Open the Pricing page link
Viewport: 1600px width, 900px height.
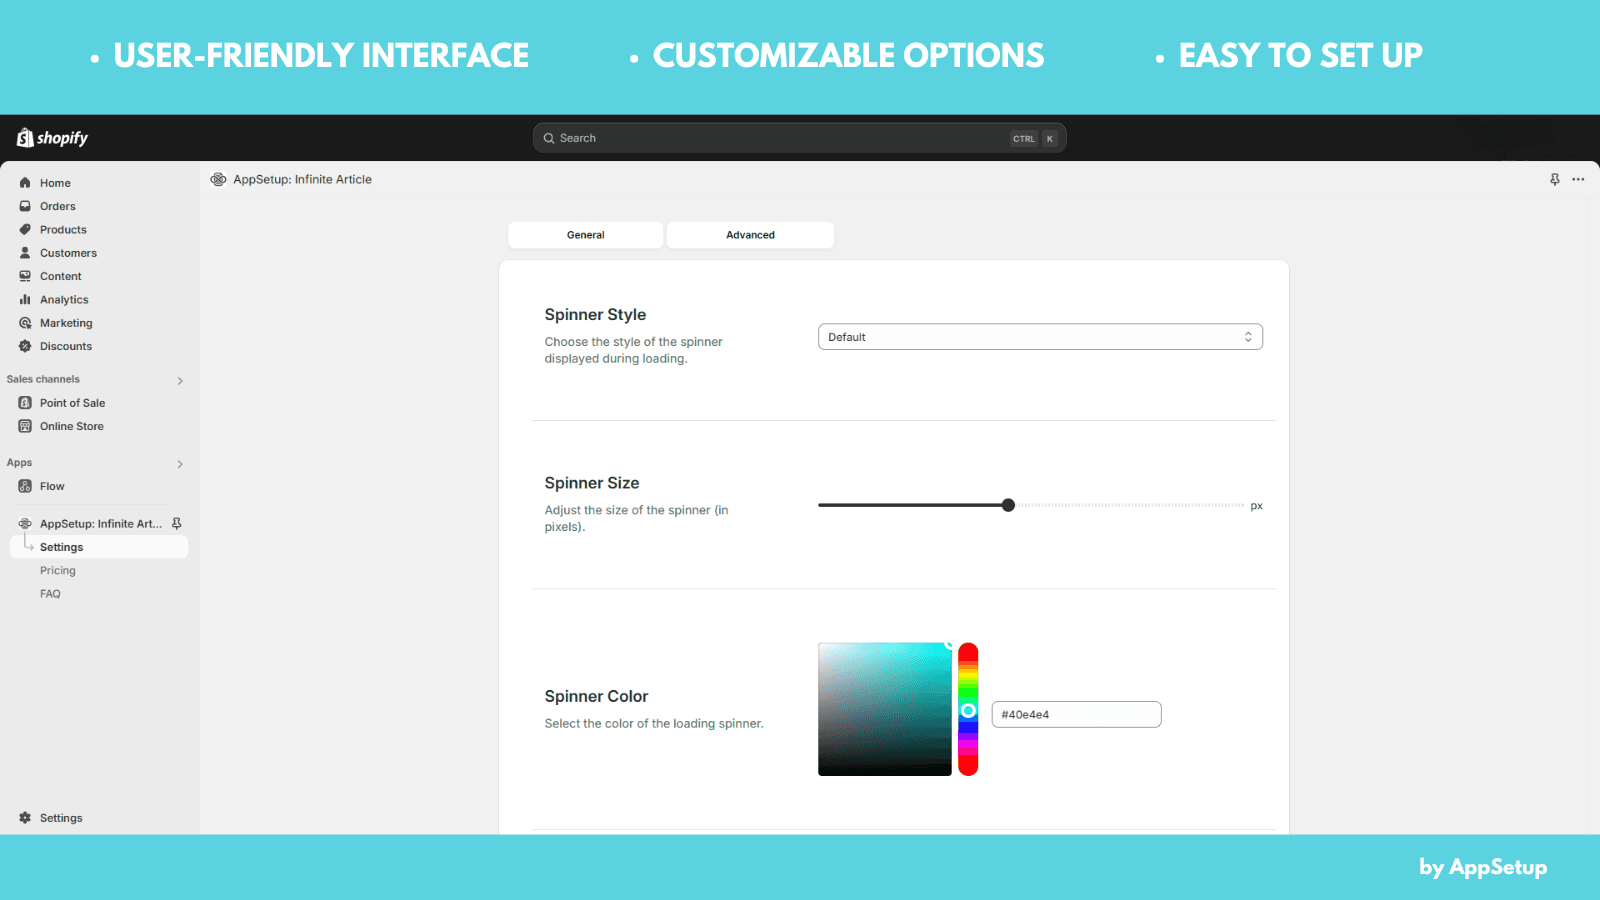tap(58, 571)
